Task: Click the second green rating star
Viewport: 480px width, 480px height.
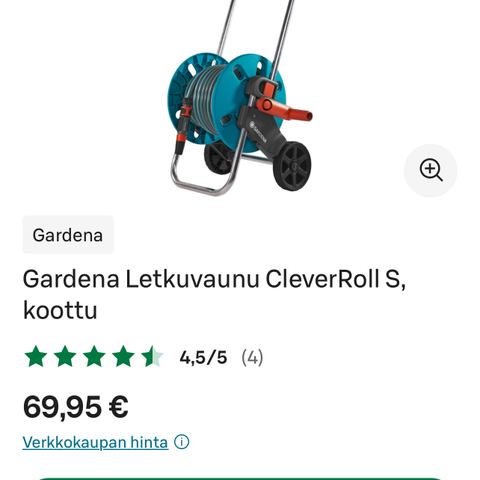Action: click(x=65, y=357)
